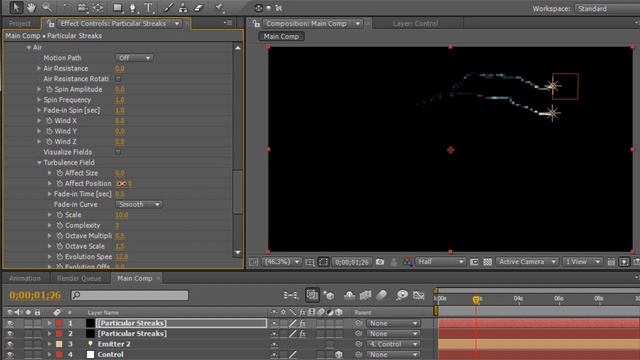Viewport: 640px width, 360px height.
Task: Click the Wind X value
Action: (x=120, y=121)
